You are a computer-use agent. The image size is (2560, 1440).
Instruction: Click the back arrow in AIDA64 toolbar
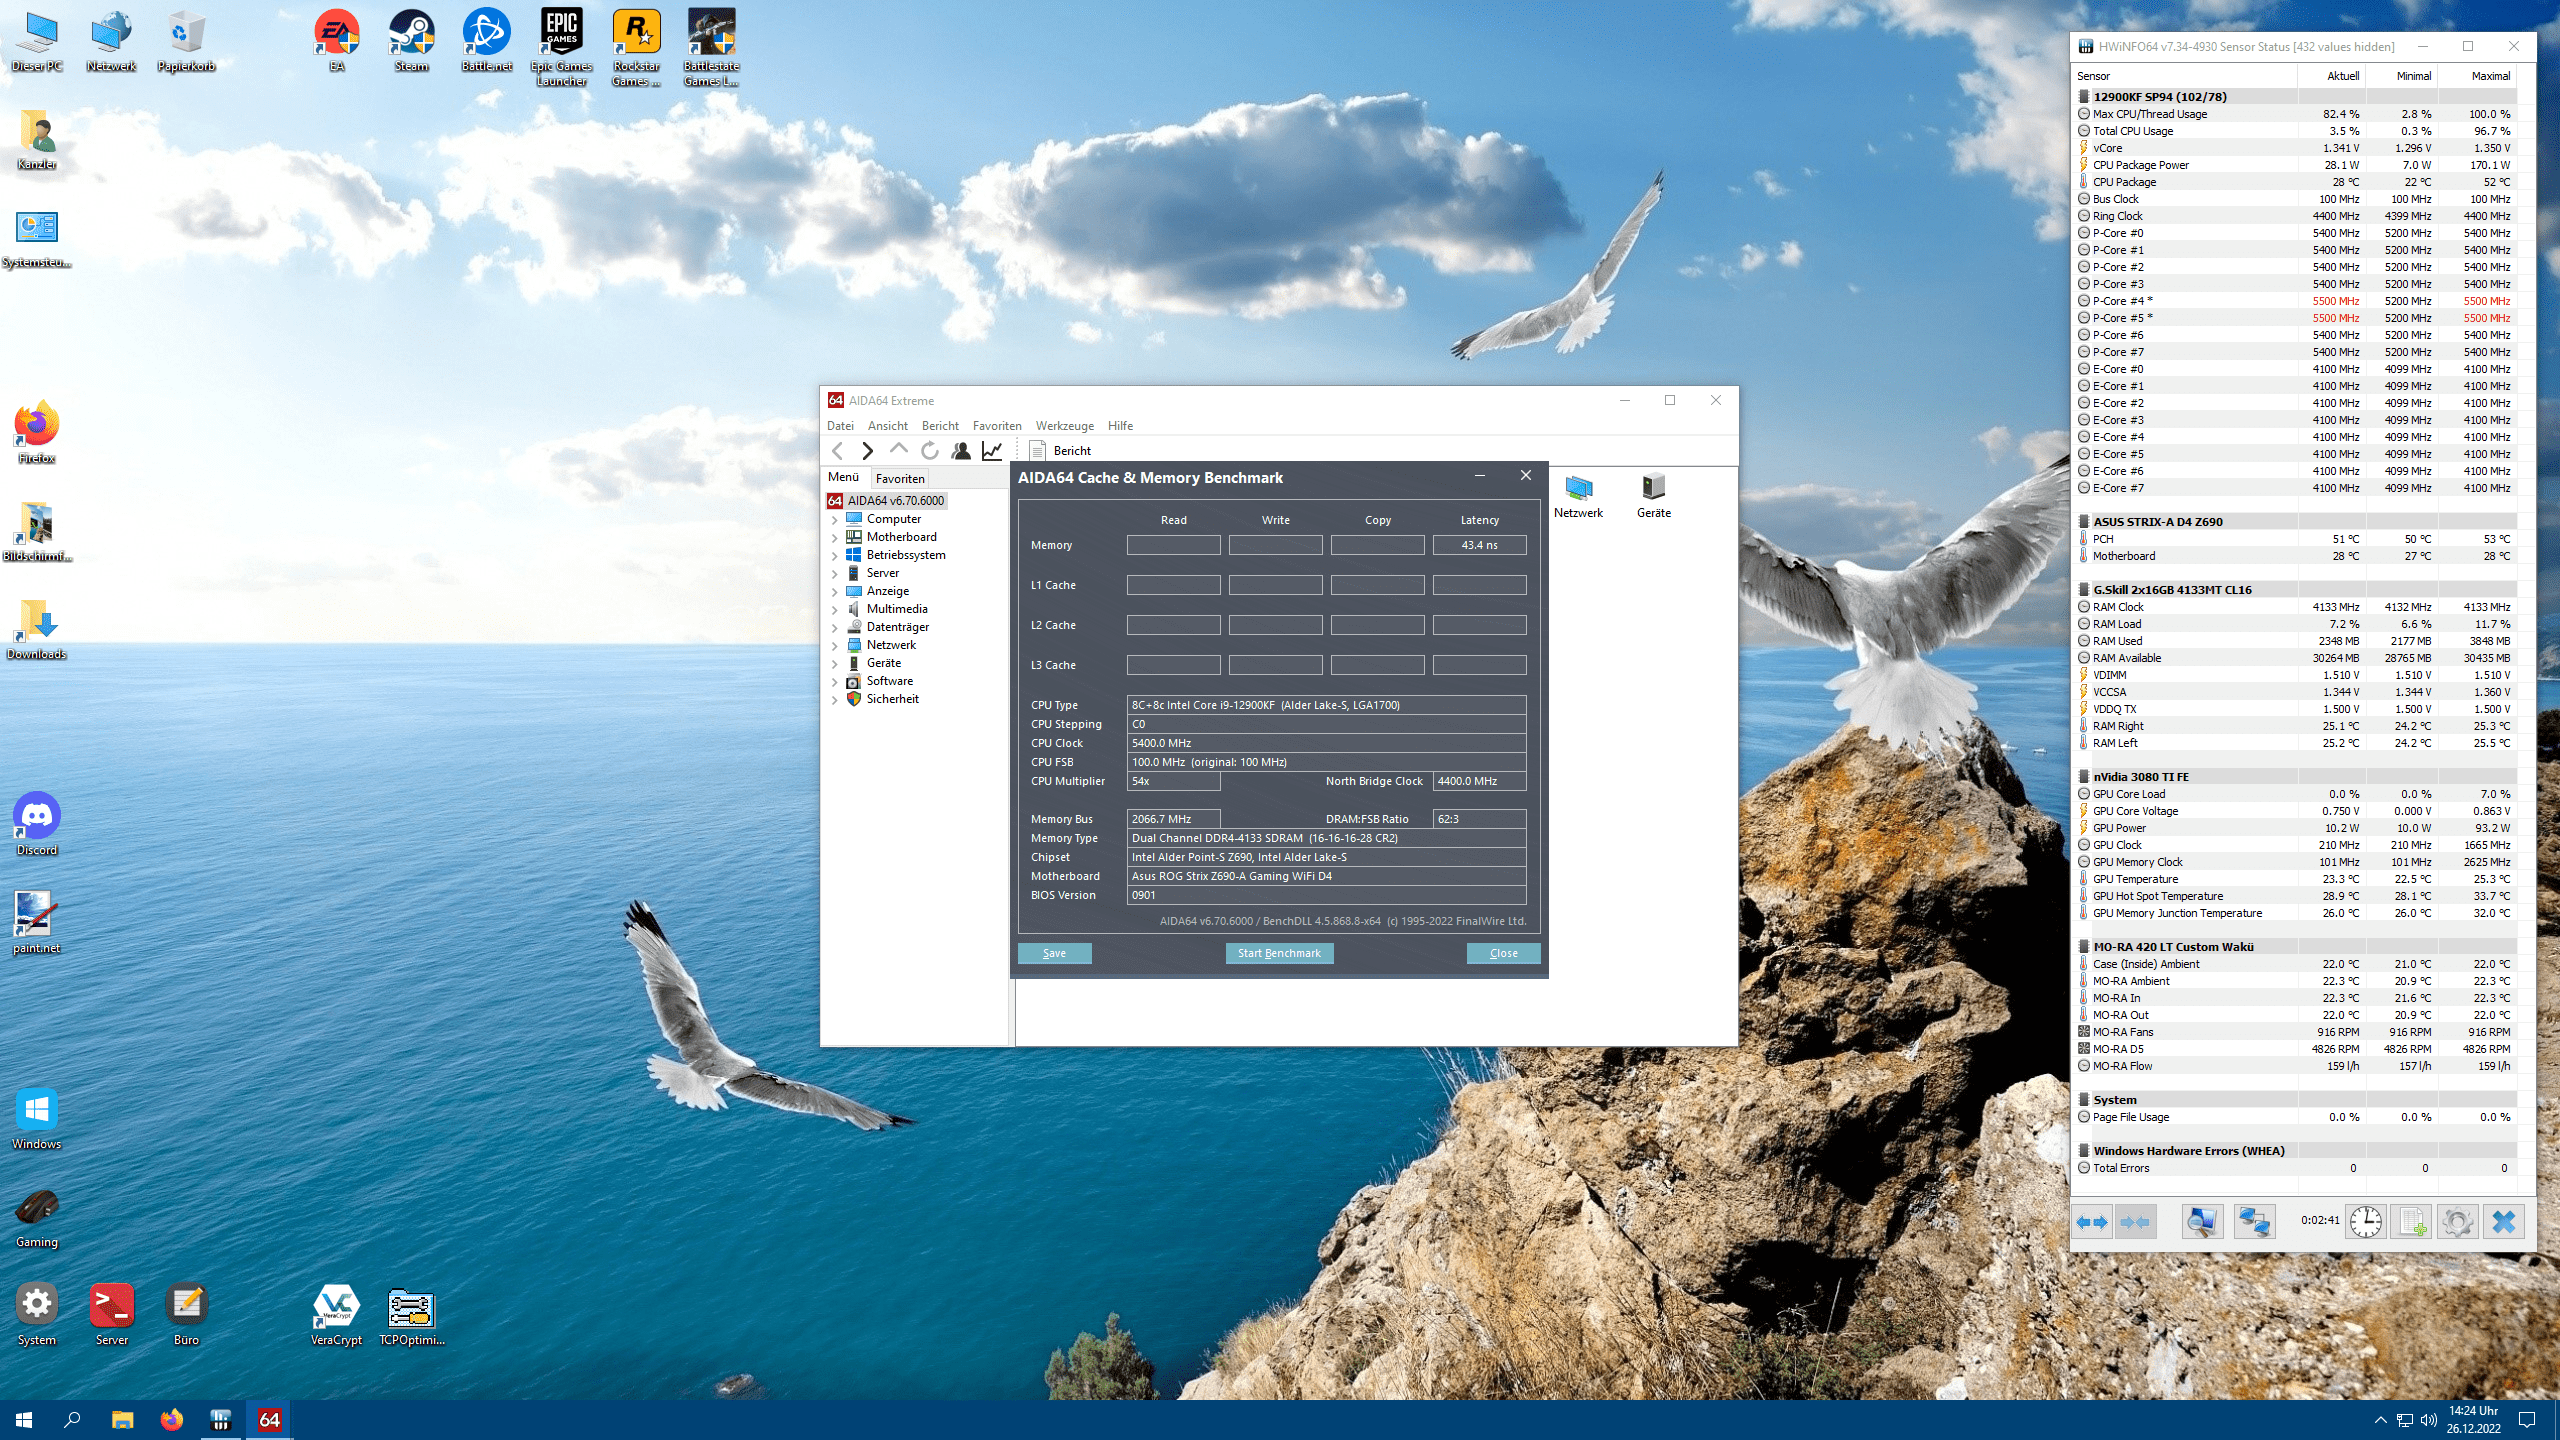point(838,451)
